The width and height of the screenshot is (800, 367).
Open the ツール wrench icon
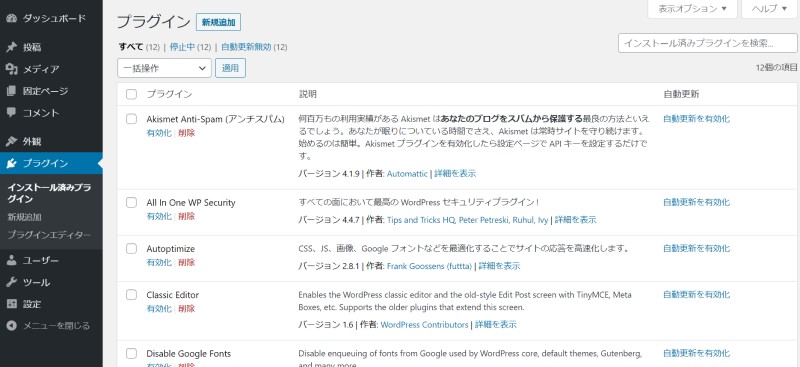coord(12,282)
